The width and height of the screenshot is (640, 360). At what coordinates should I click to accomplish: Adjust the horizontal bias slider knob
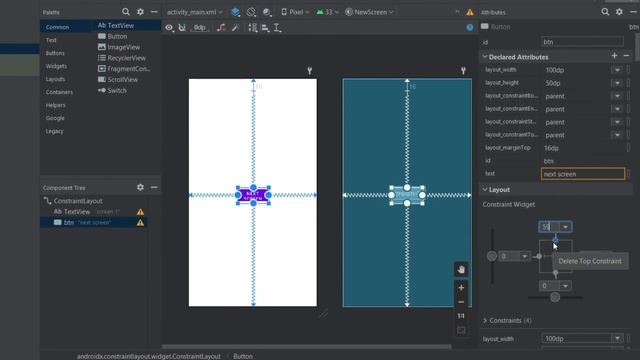(555, 297)
